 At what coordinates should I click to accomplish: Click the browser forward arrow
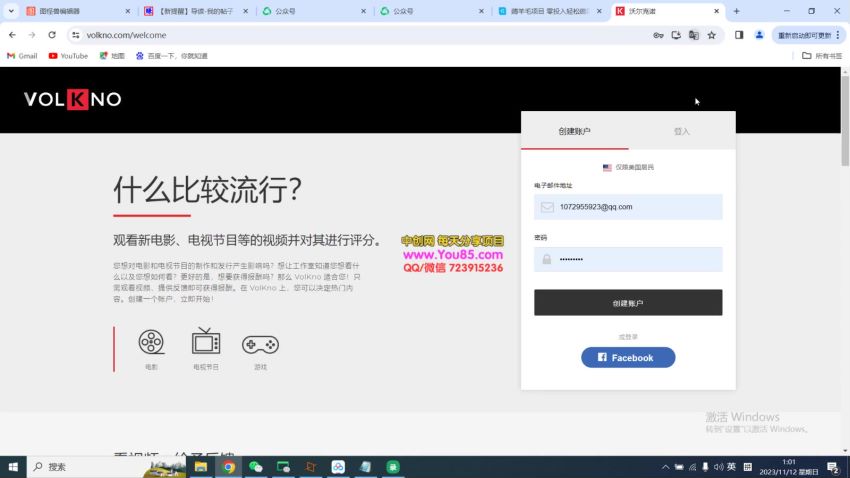[x=32, y=35]
